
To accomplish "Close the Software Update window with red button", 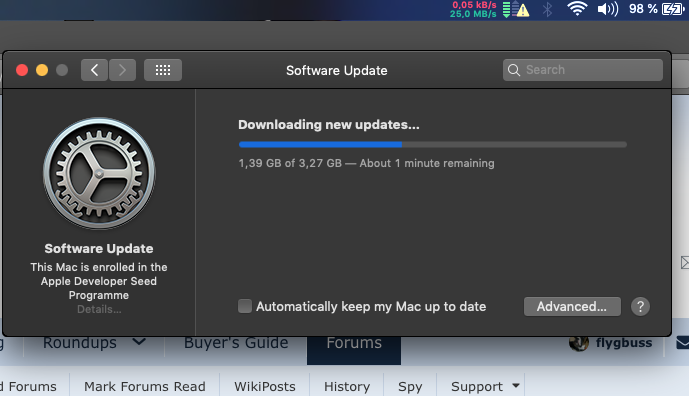I will pyautogui.click(x=22, y=70).
